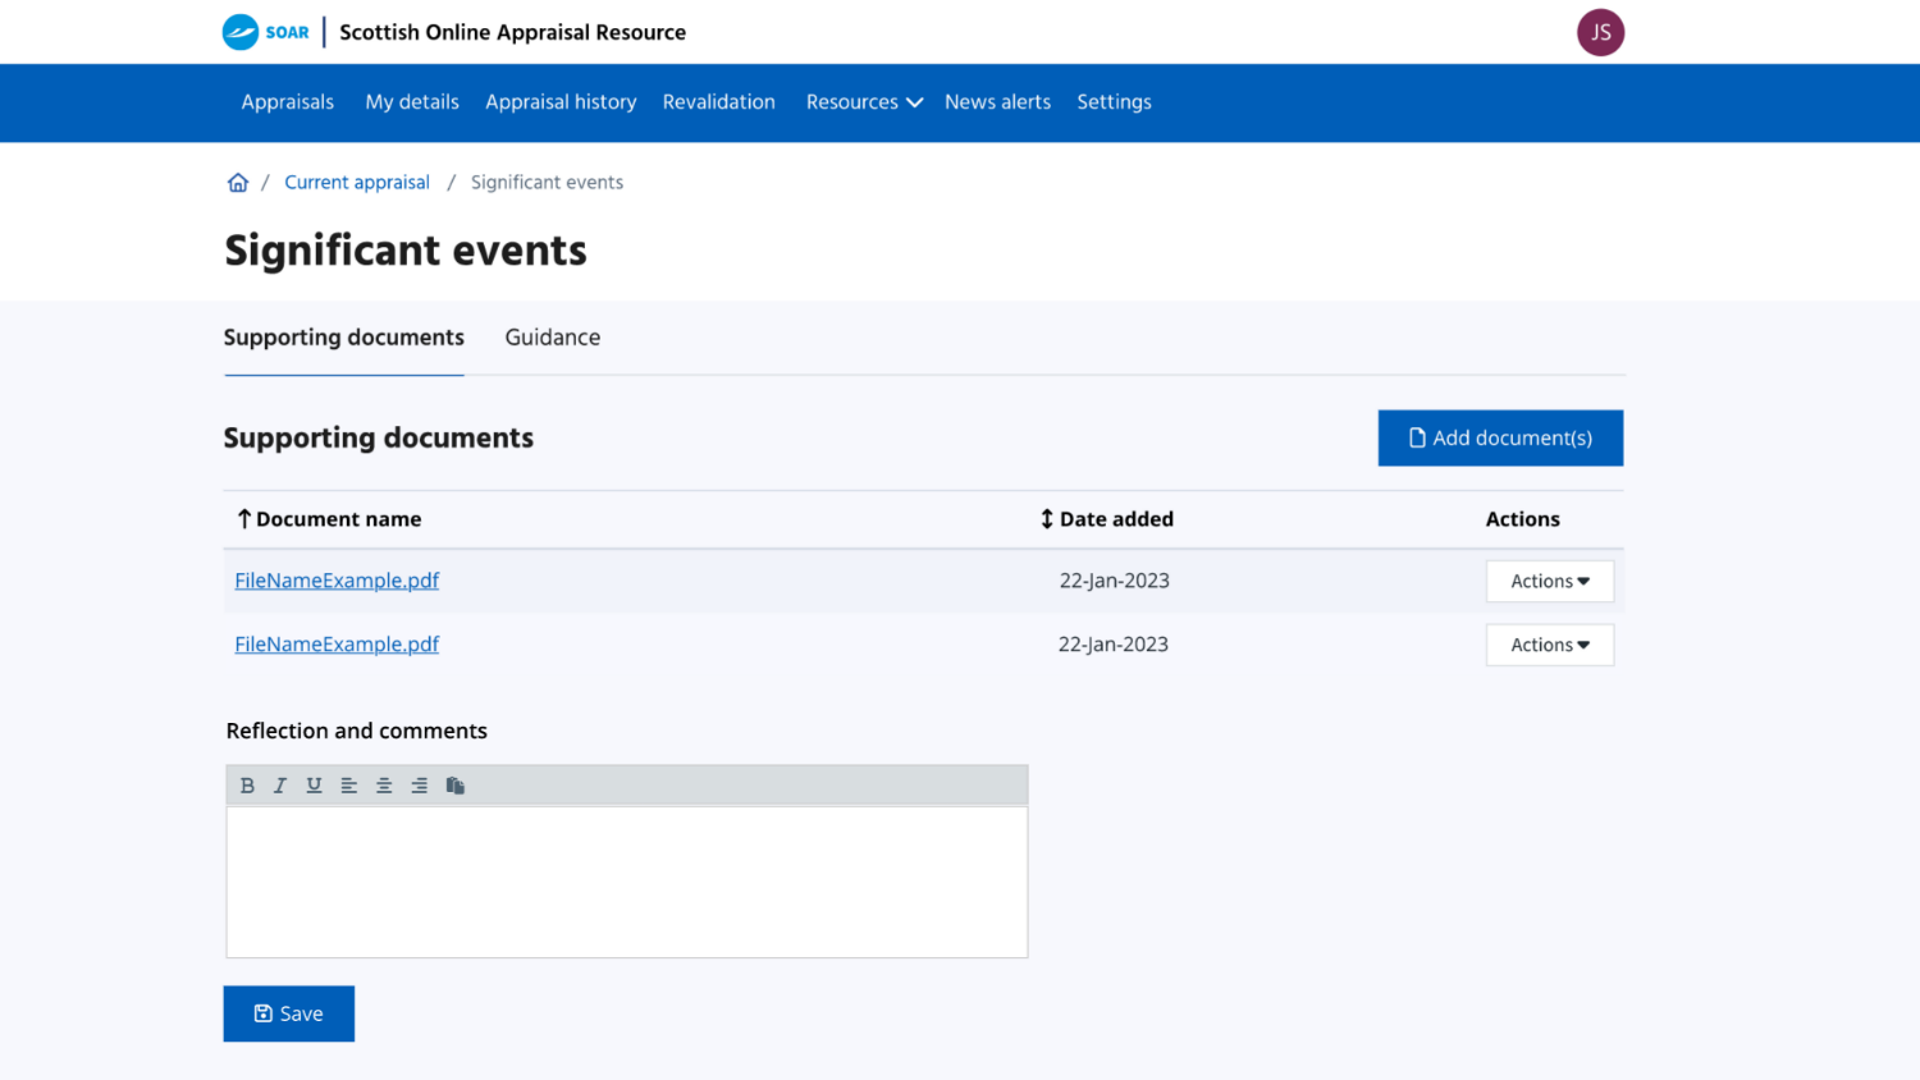Toggle italic formatting in editor
1920x1080 pixels.
[280, 785]
